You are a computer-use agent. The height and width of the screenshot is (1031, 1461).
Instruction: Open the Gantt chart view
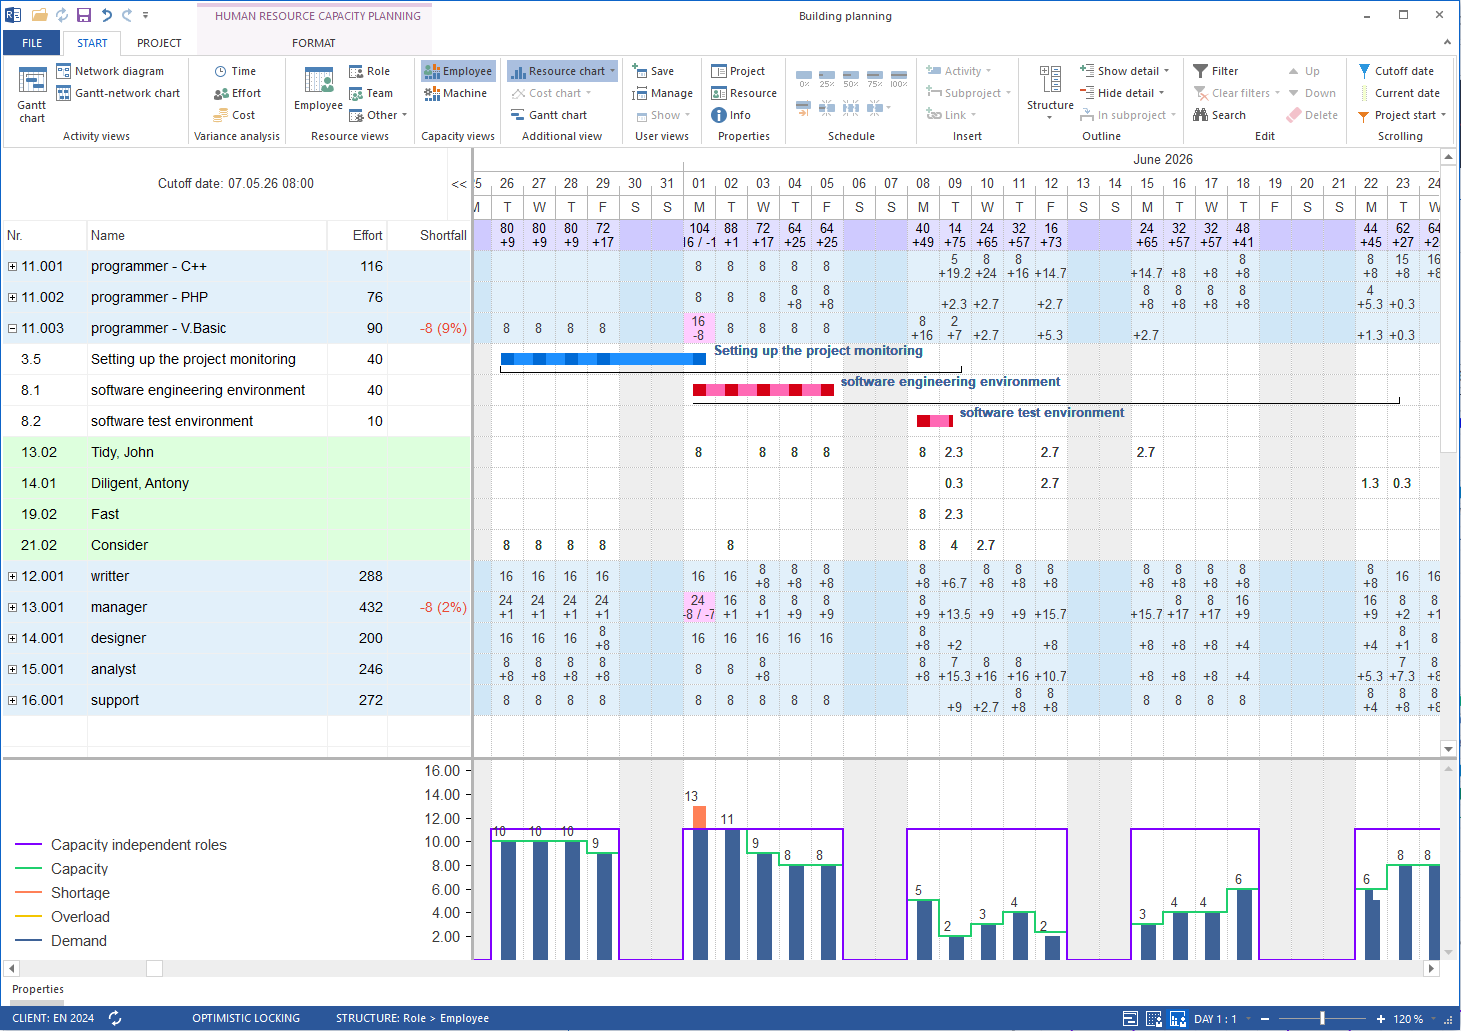coord(32,95)
